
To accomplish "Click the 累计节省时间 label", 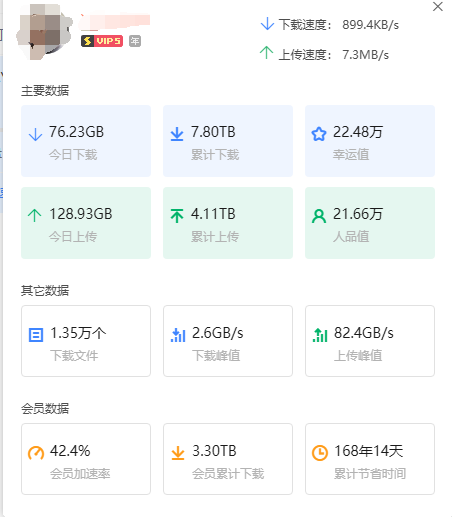I will pos(370,474).
